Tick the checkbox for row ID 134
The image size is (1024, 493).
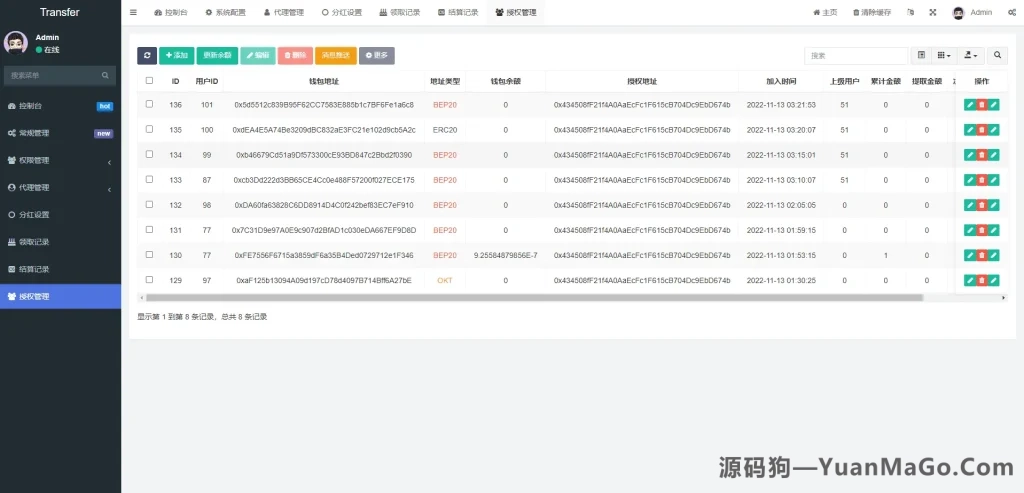[x=150, y=154]
